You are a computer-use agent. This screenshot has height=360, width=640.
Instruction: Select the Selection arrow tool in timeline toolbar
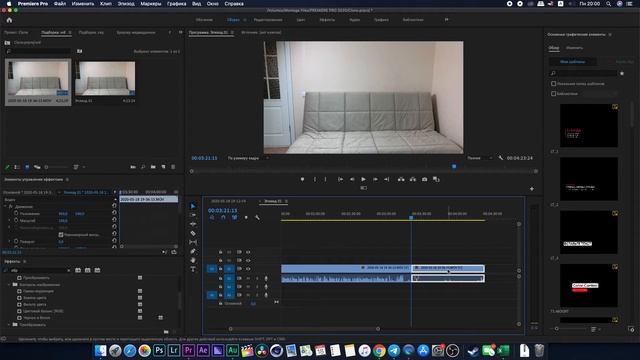pyautogui.click(x=193, y=206)
